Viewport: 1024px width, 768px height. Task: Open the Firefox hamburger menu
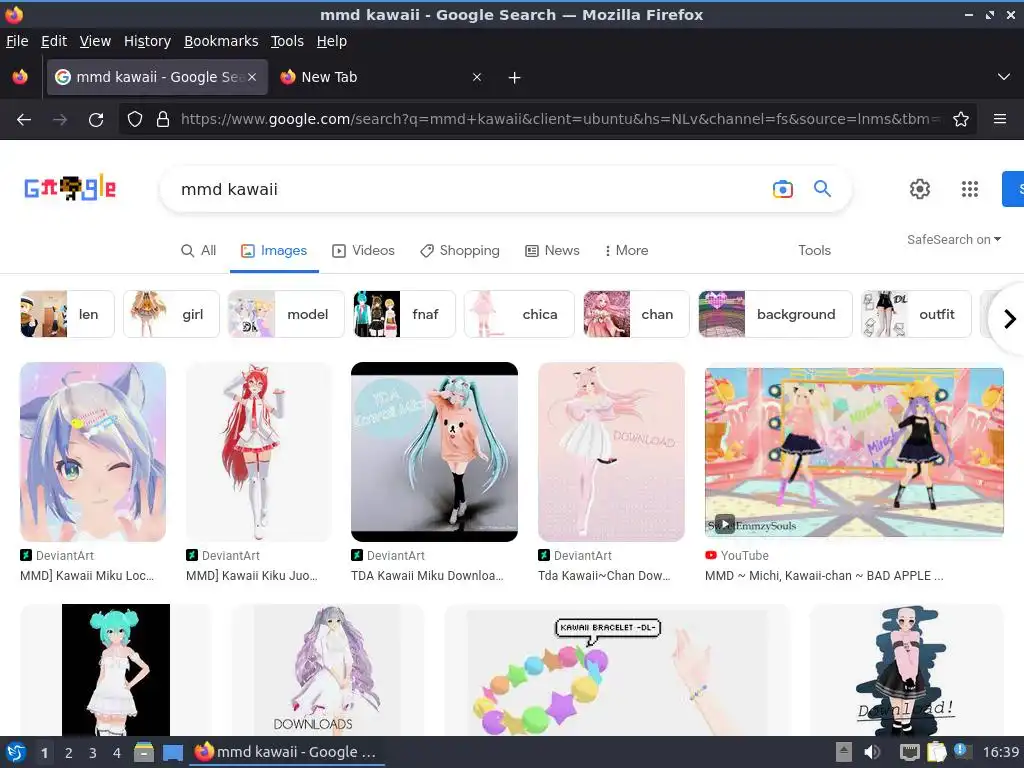point(1000,119)
